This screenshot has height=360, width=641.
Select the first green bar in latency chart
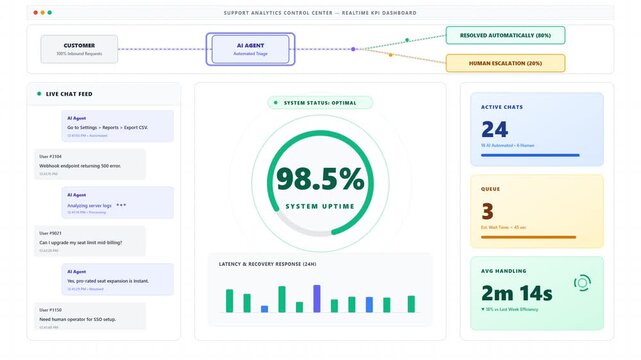[x=230, y=301]
